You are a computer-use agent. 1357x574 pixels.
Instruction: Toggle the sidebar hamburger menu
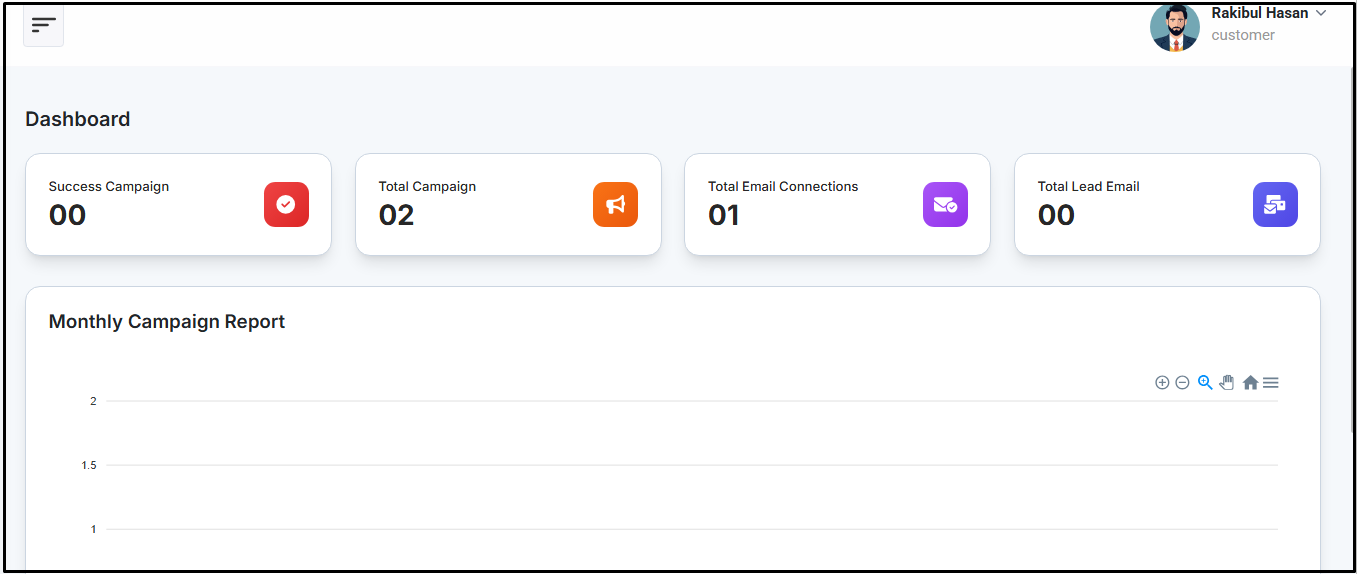click(x=43, y=25)
